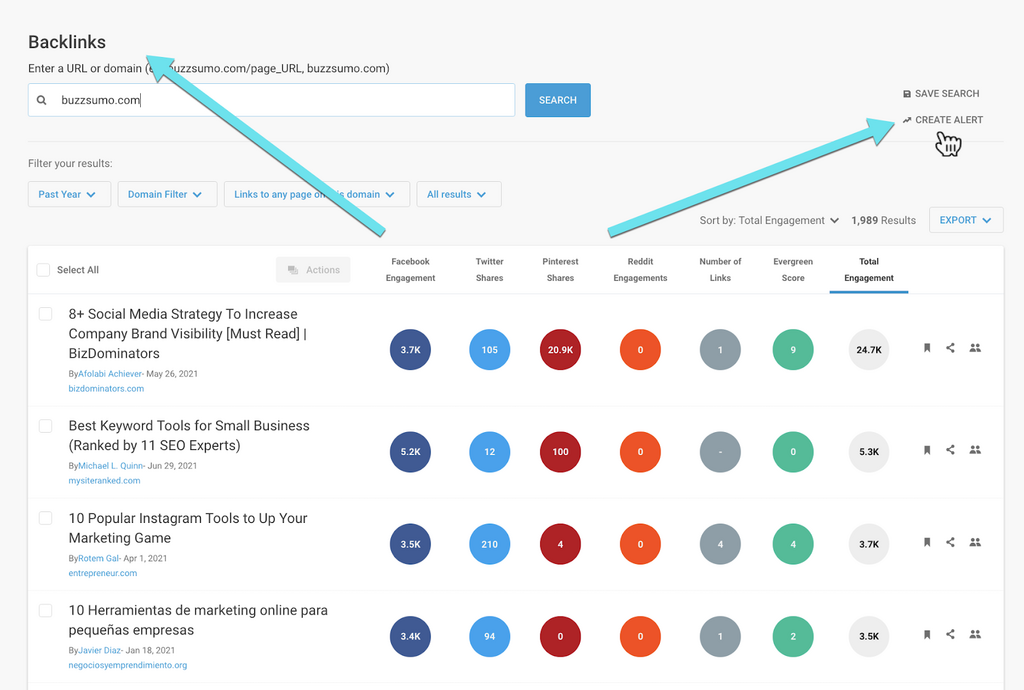
Task: Expand the Domain Filter dropdown
Action: [166, 194]
